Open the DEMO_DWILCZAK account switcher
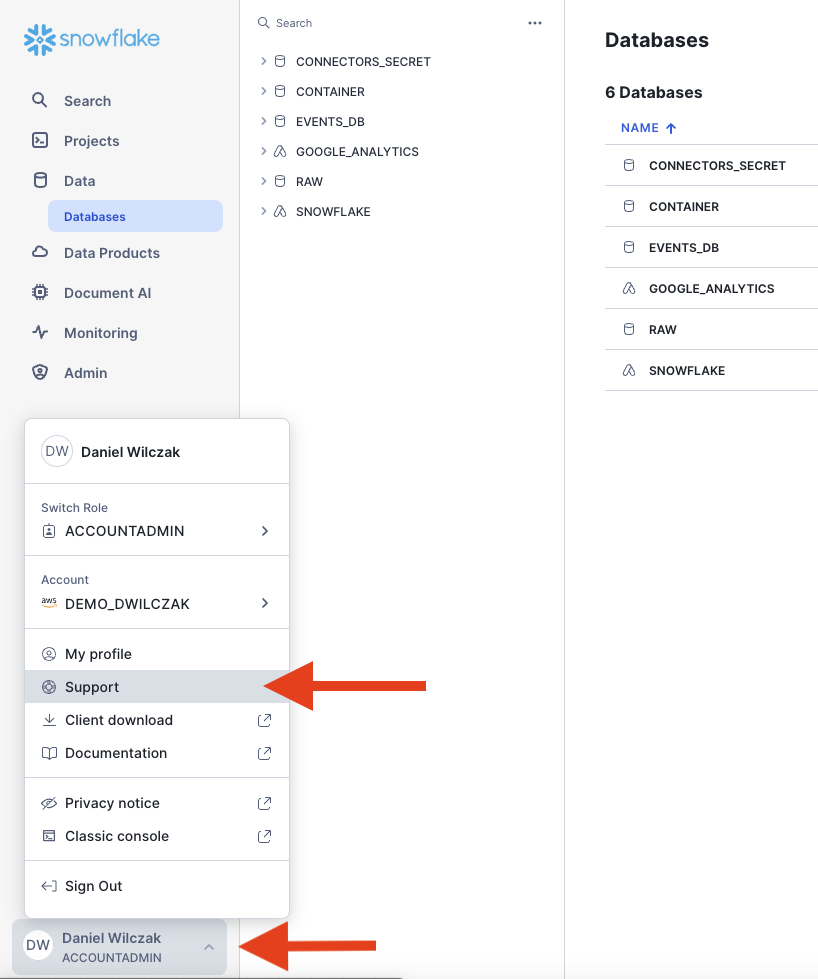Image resolution: width=818 pixels, height=979 pixels. click(265, 603)
